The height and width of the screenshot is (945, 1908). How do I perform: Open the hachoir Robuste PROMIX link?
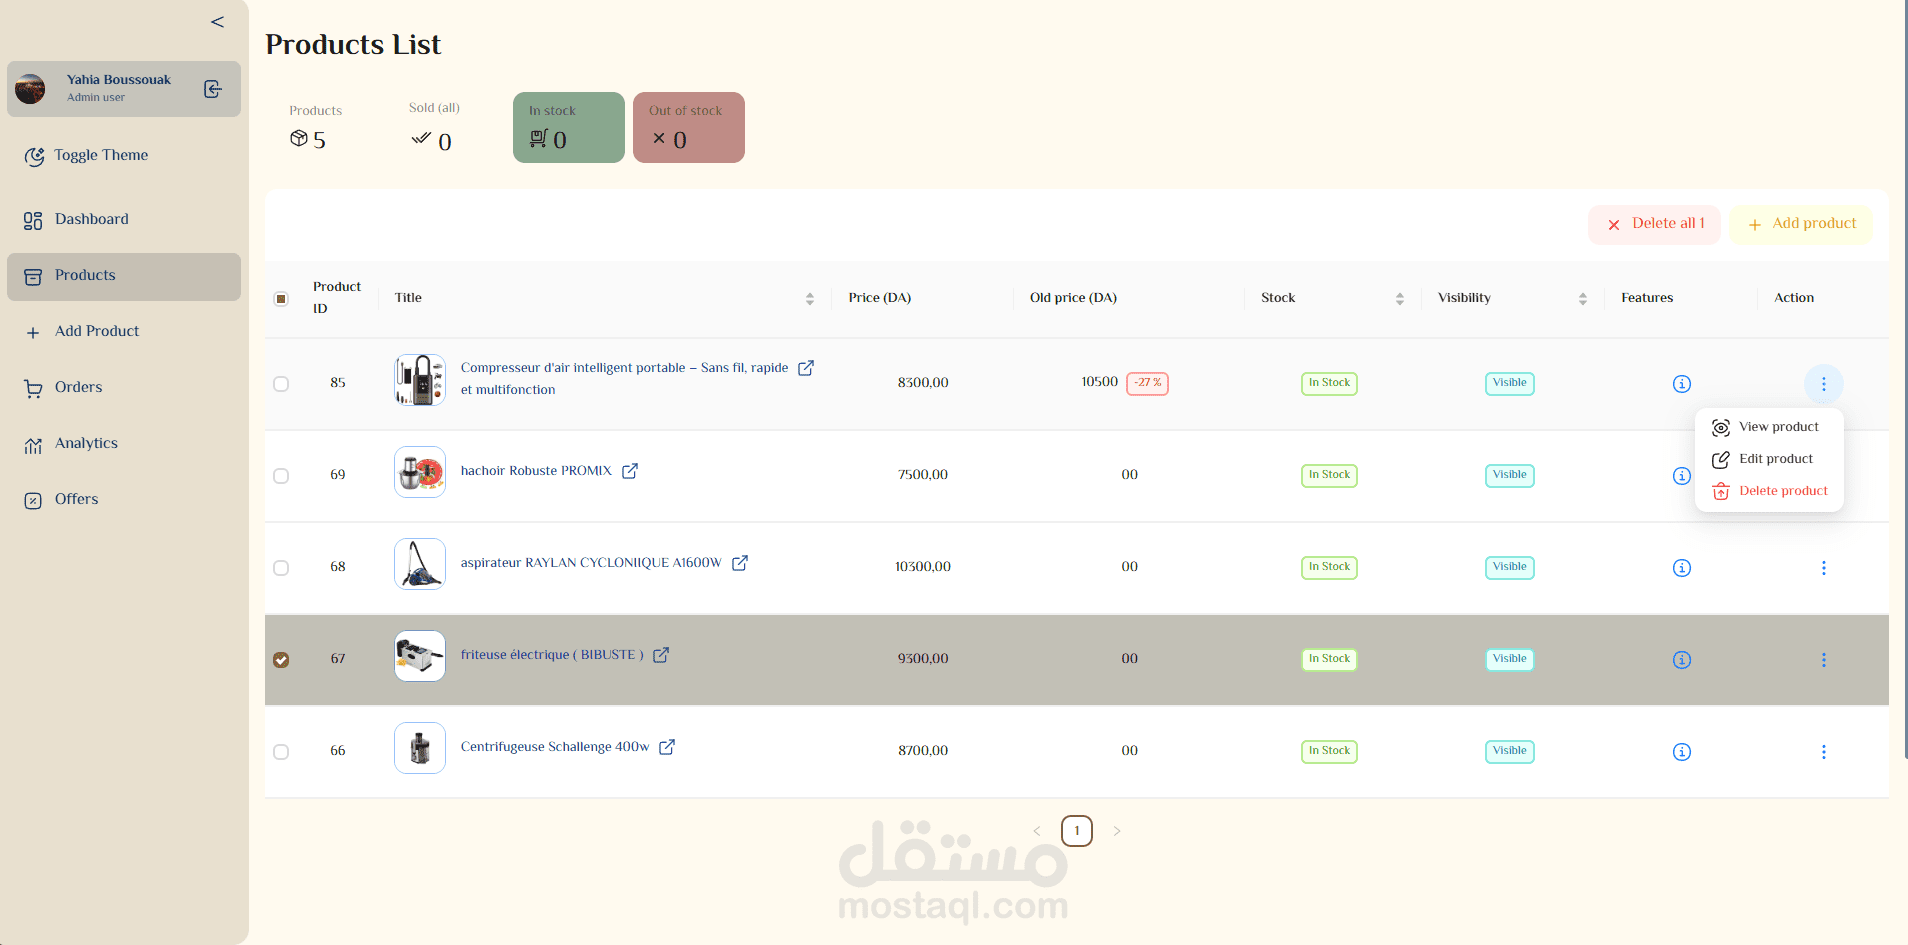point(536,471)
